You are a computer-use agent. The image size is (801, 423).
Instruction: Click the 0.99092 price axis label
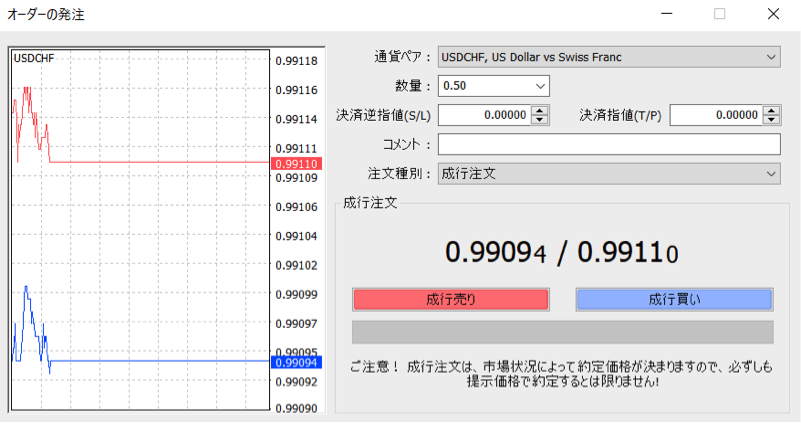tap(296, 382)
